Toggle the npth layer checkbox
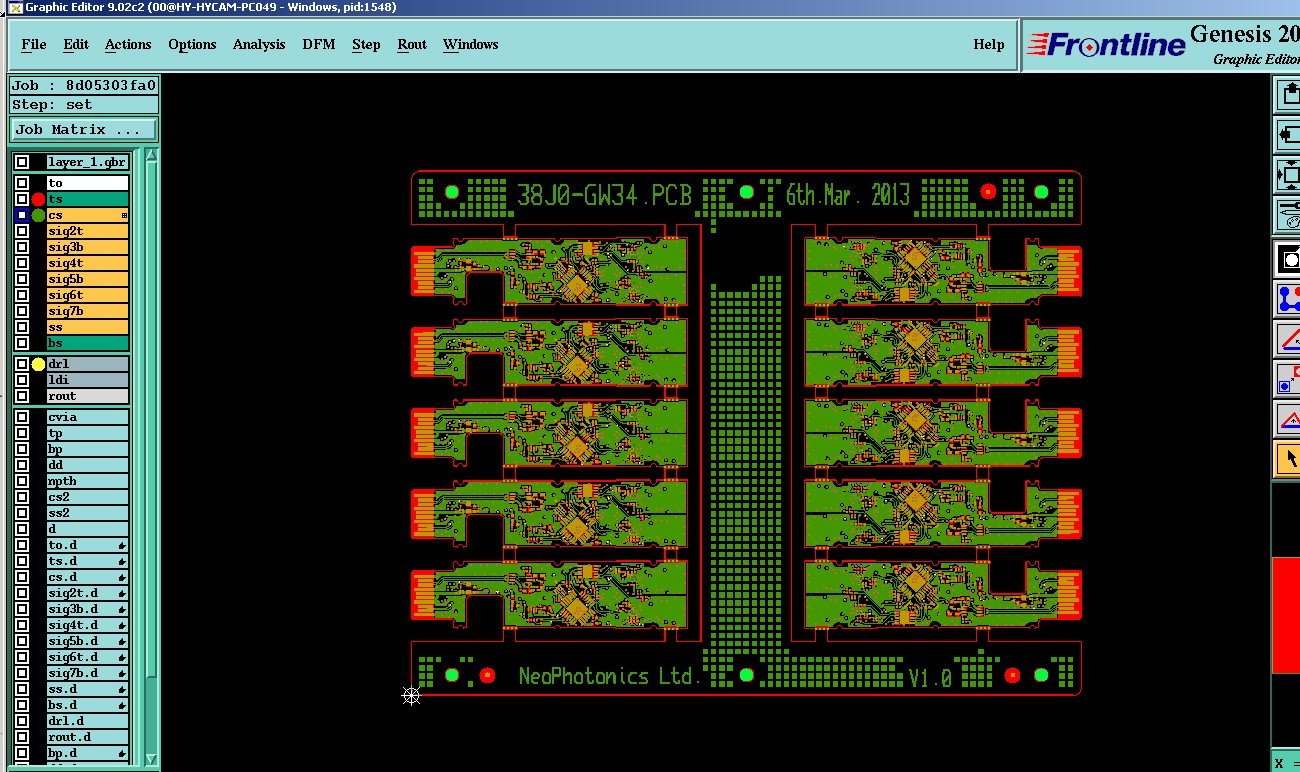Screen dimensions: 1300x772 [22, 481]
